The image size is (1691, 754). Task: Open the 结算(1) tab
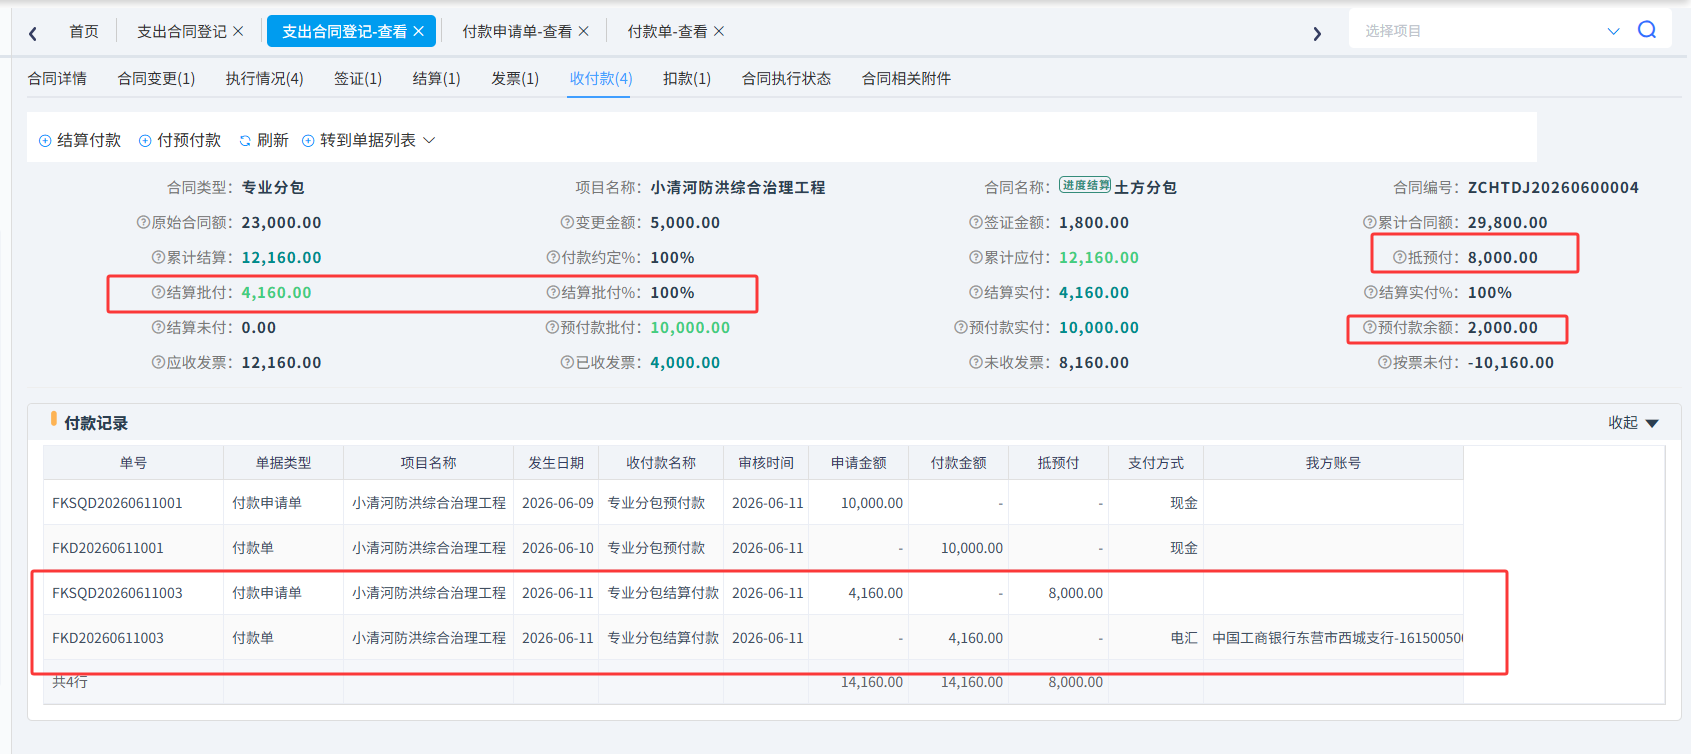tap(437, 78)
